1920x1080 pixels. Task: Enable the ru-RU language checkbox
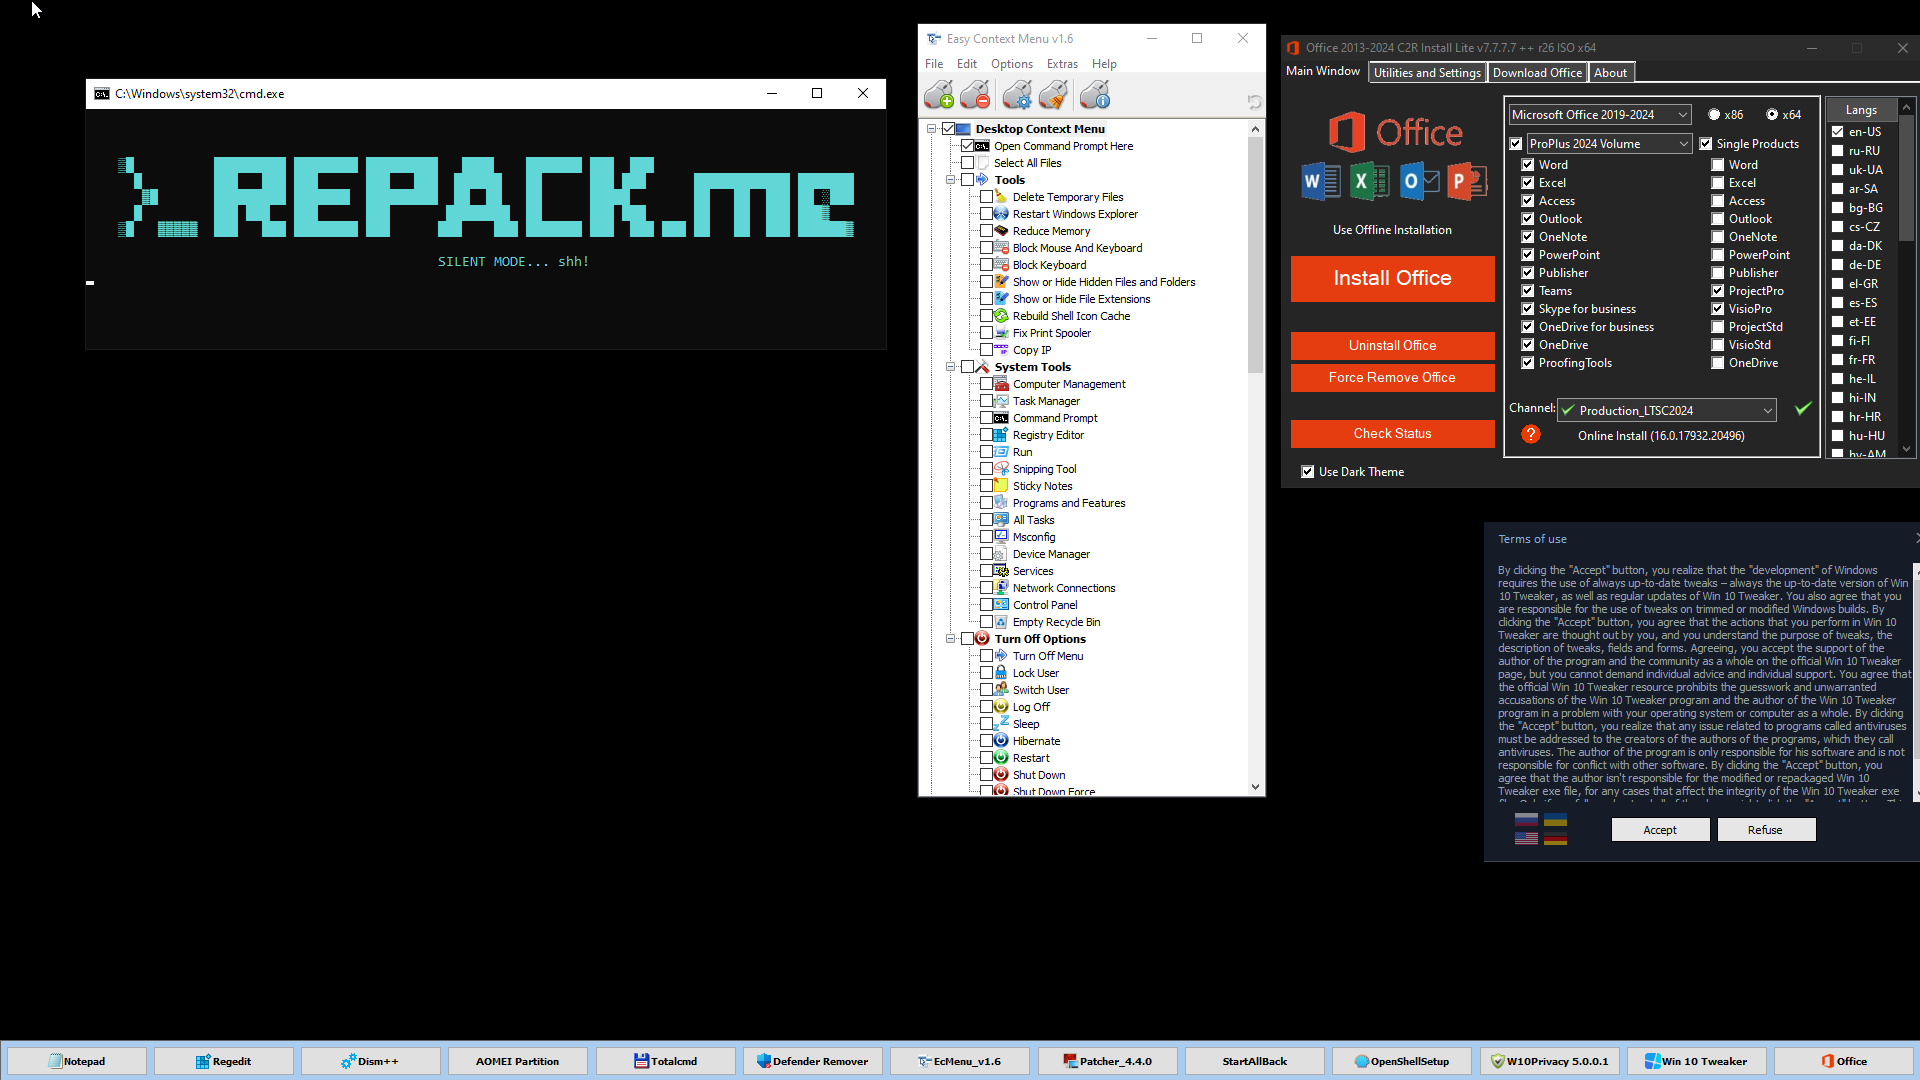(x=1838, y=151)
